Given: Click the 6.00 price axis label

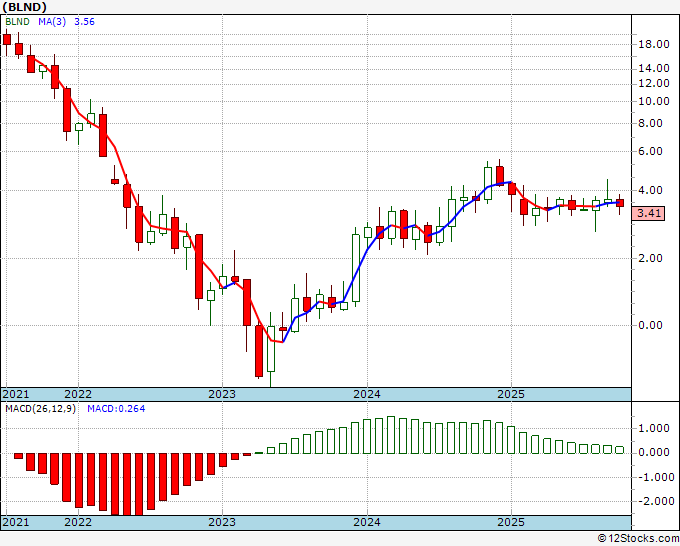Looking at the screenshot, I should [x=651, y=151].
